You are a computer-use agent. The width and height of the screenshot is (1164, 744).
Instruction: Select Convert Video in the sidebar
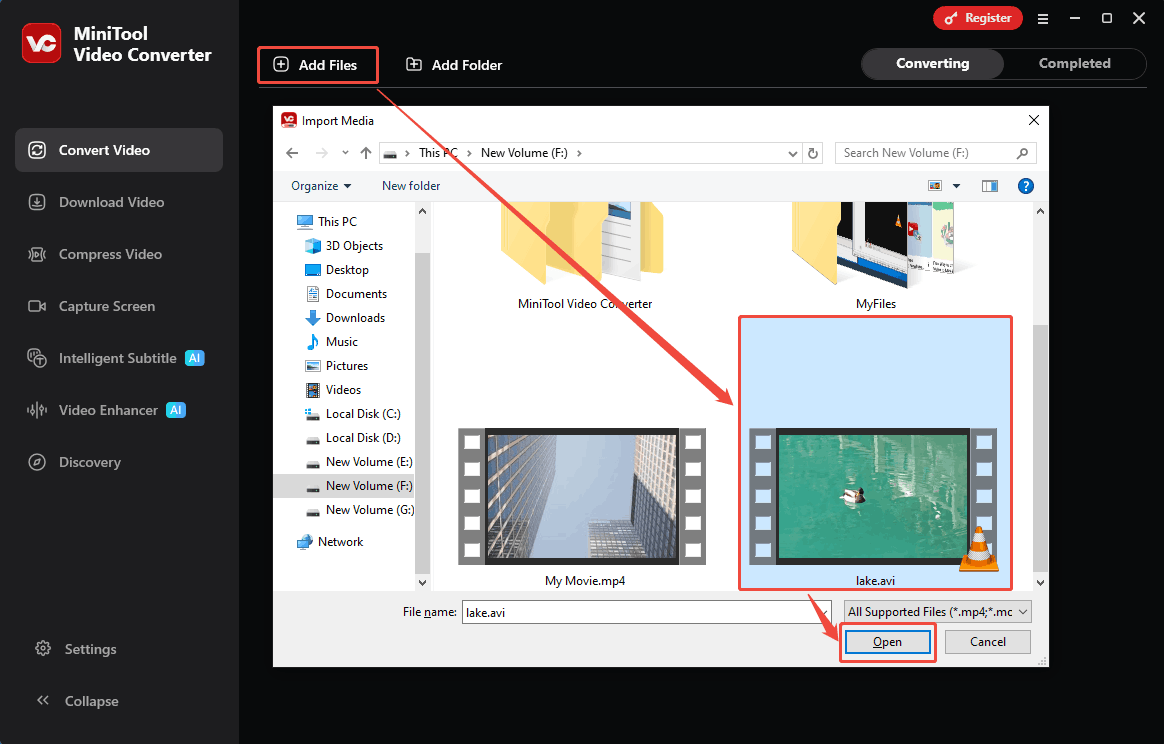point(119,150)
